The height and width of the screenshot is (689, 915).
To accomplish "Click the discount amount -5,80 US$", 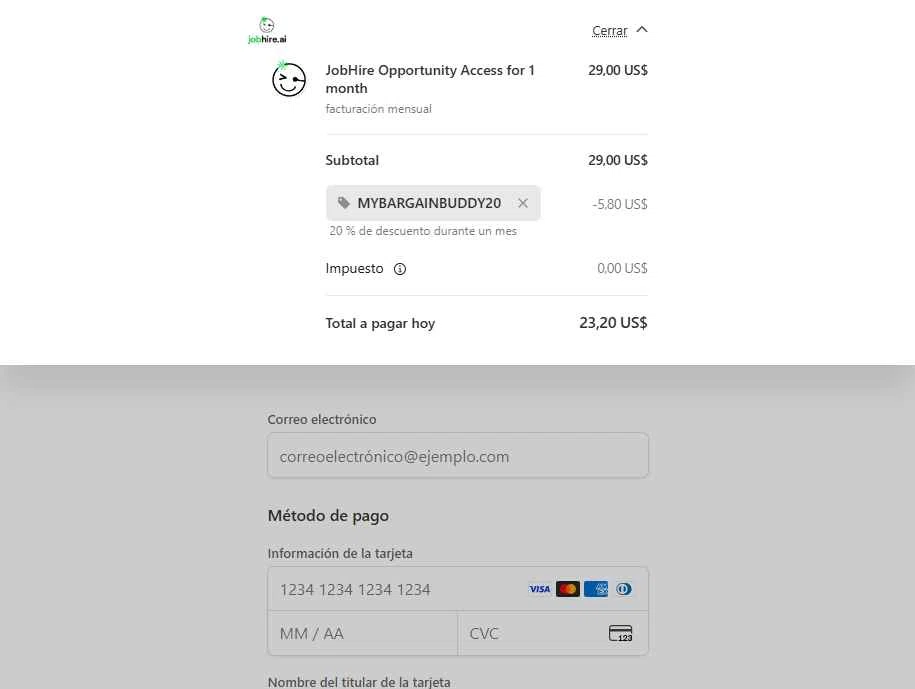I will [620, 204].
